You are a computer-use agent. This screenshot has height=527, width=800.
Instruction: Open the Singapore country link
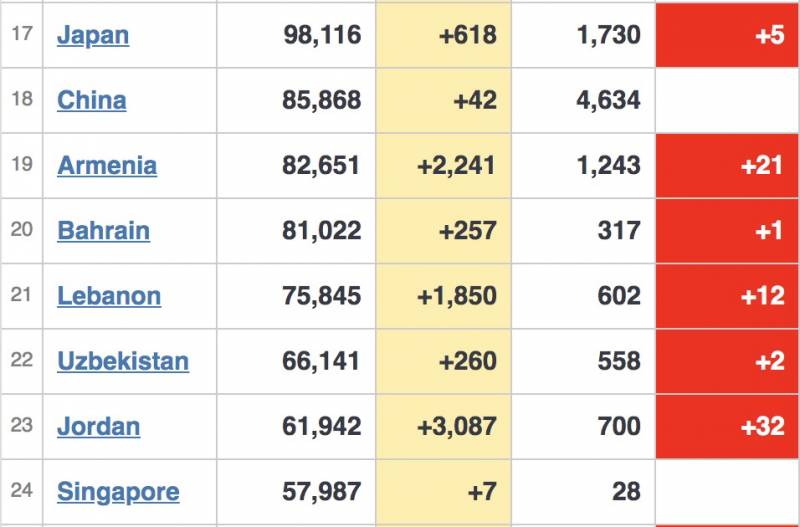[x=118, y=491]
